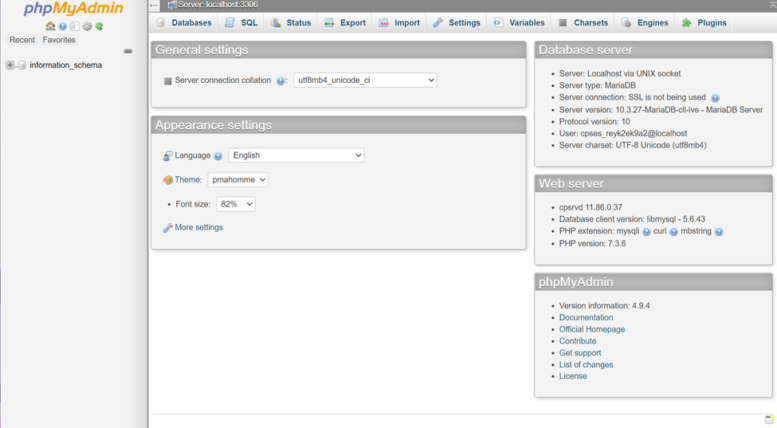Screen dimensions: 777x428
Task: Open Theme dropdown showing pmahomme
Action: [x=238, y=180]
